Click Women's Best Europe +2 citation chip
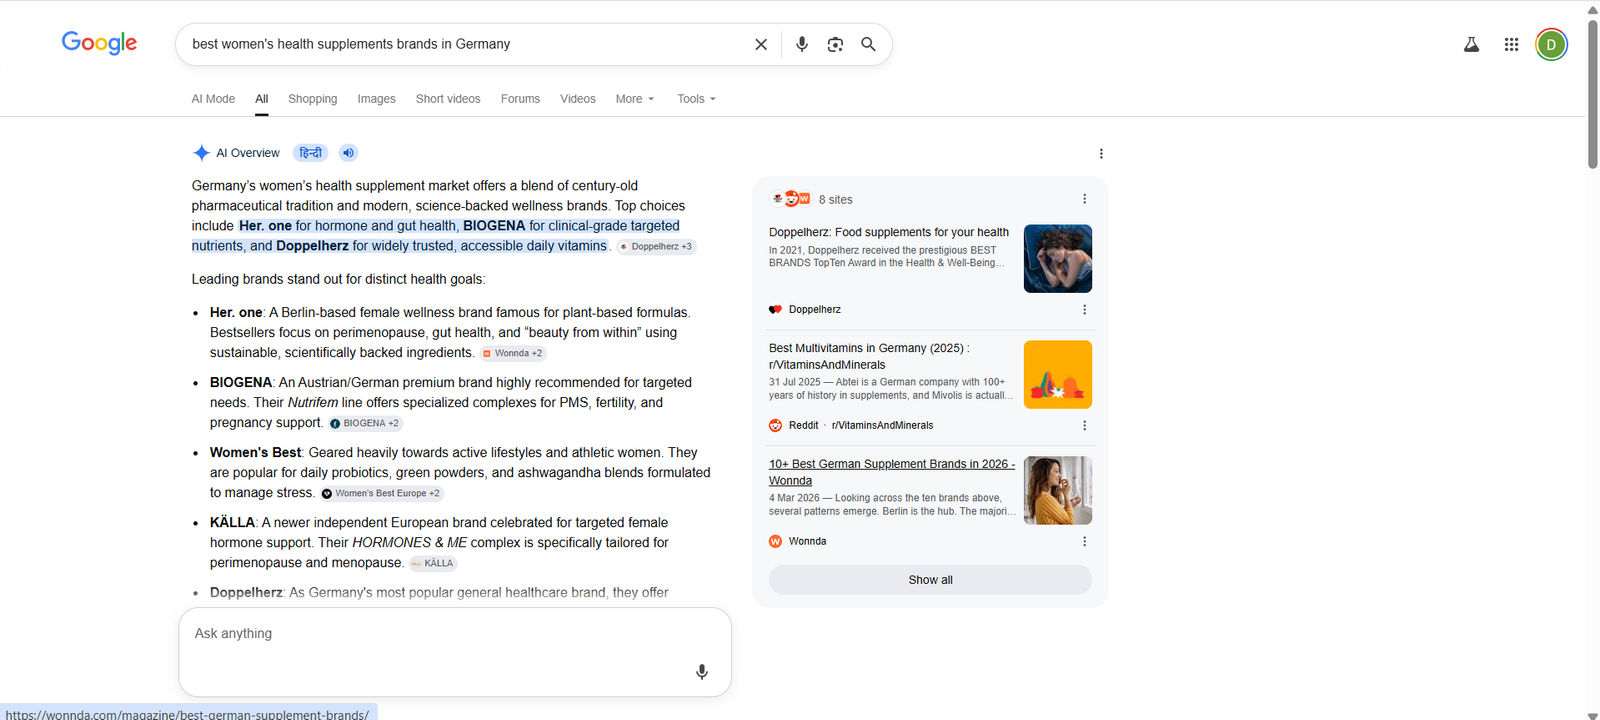This screenshot has width=1600, height=720. coord(381,493)
